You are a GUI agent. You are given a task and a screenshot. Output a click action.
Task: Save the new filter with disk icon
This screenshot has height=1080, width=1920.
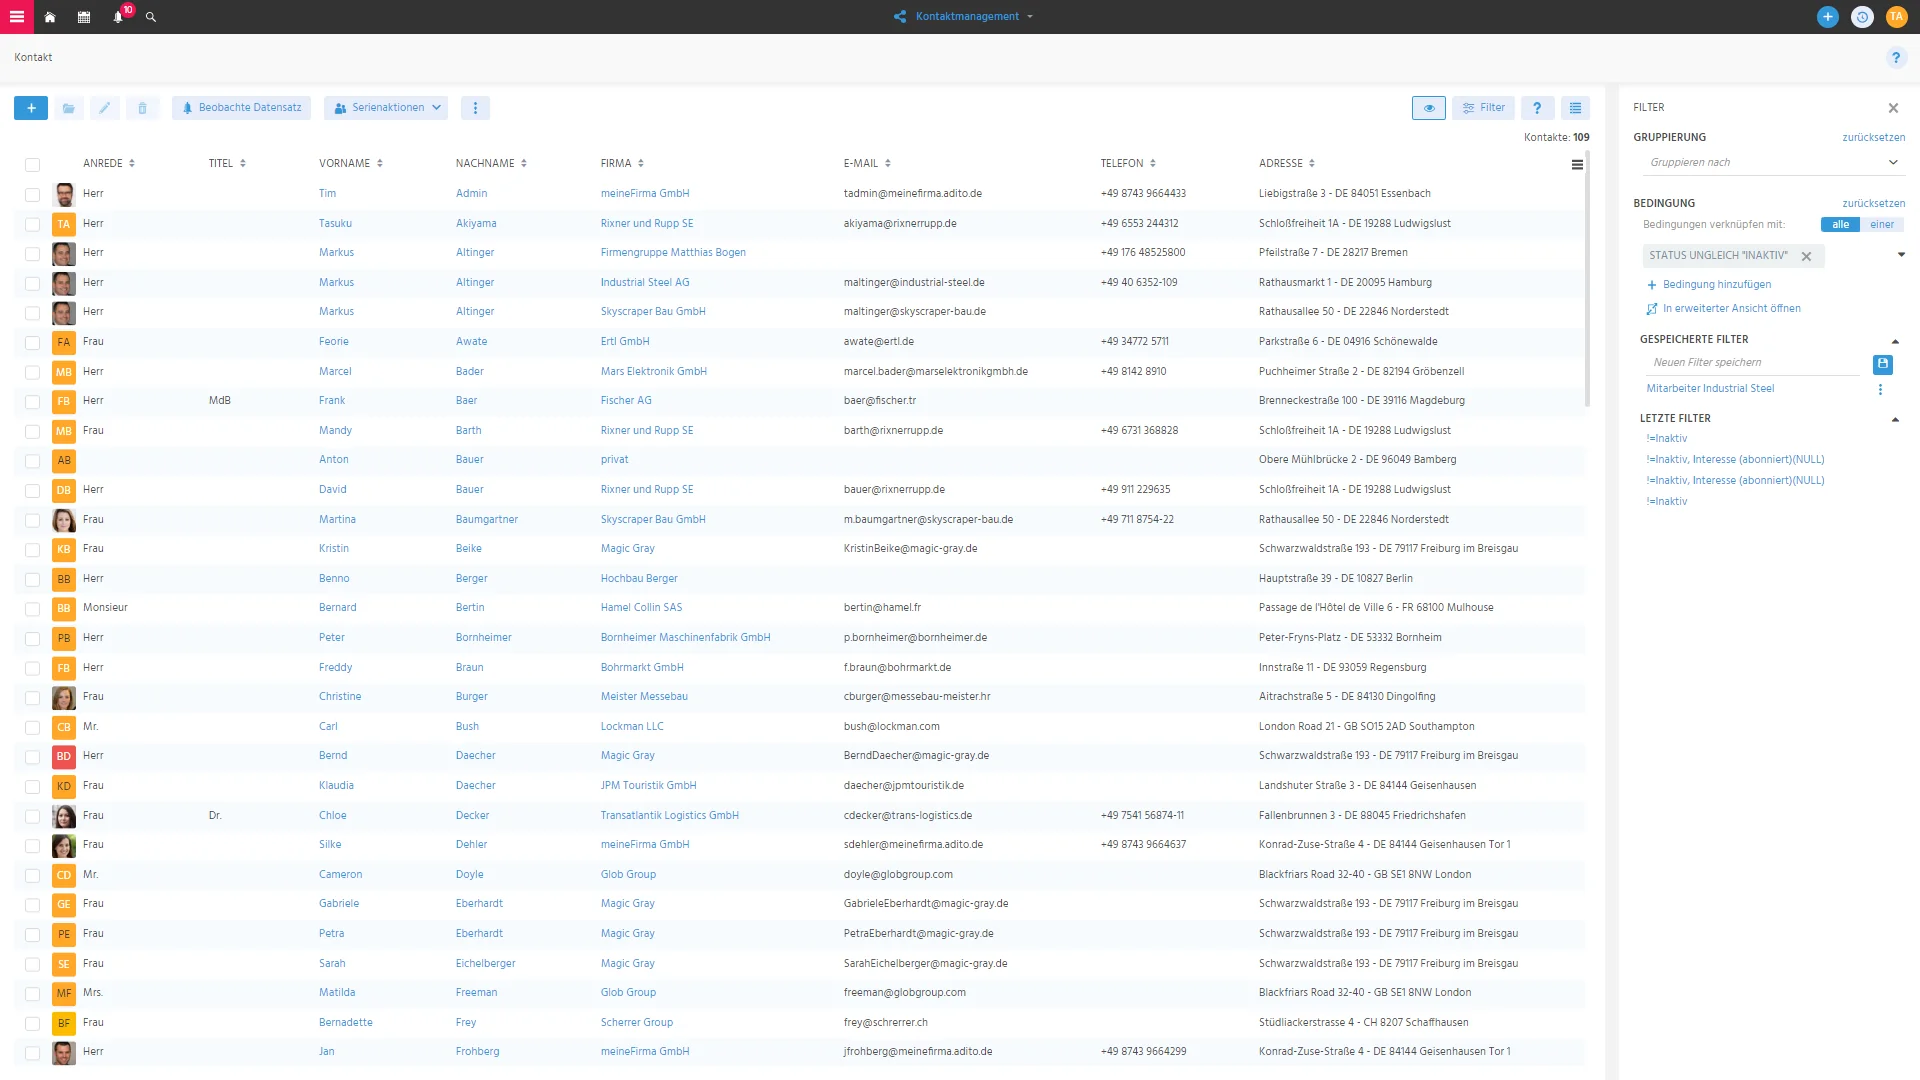pos(1883,364)
